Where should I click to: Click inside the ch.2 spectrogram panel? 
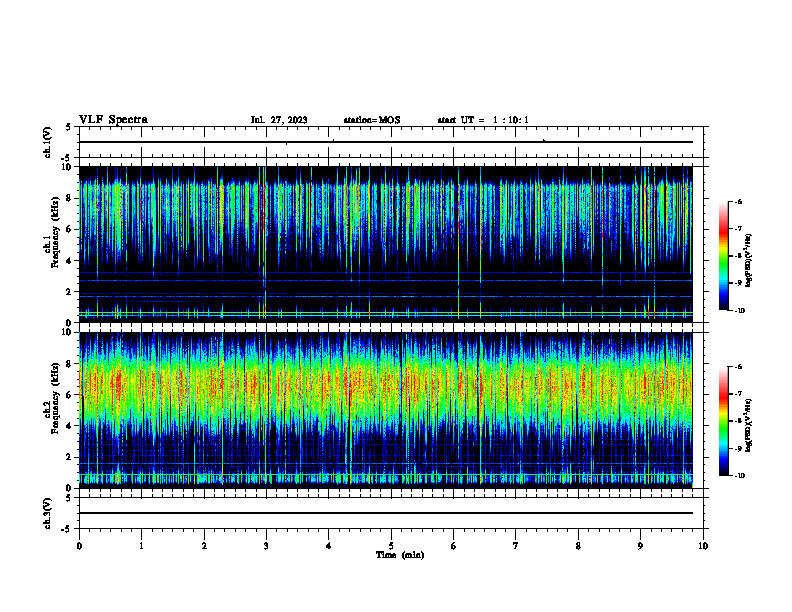386,410
